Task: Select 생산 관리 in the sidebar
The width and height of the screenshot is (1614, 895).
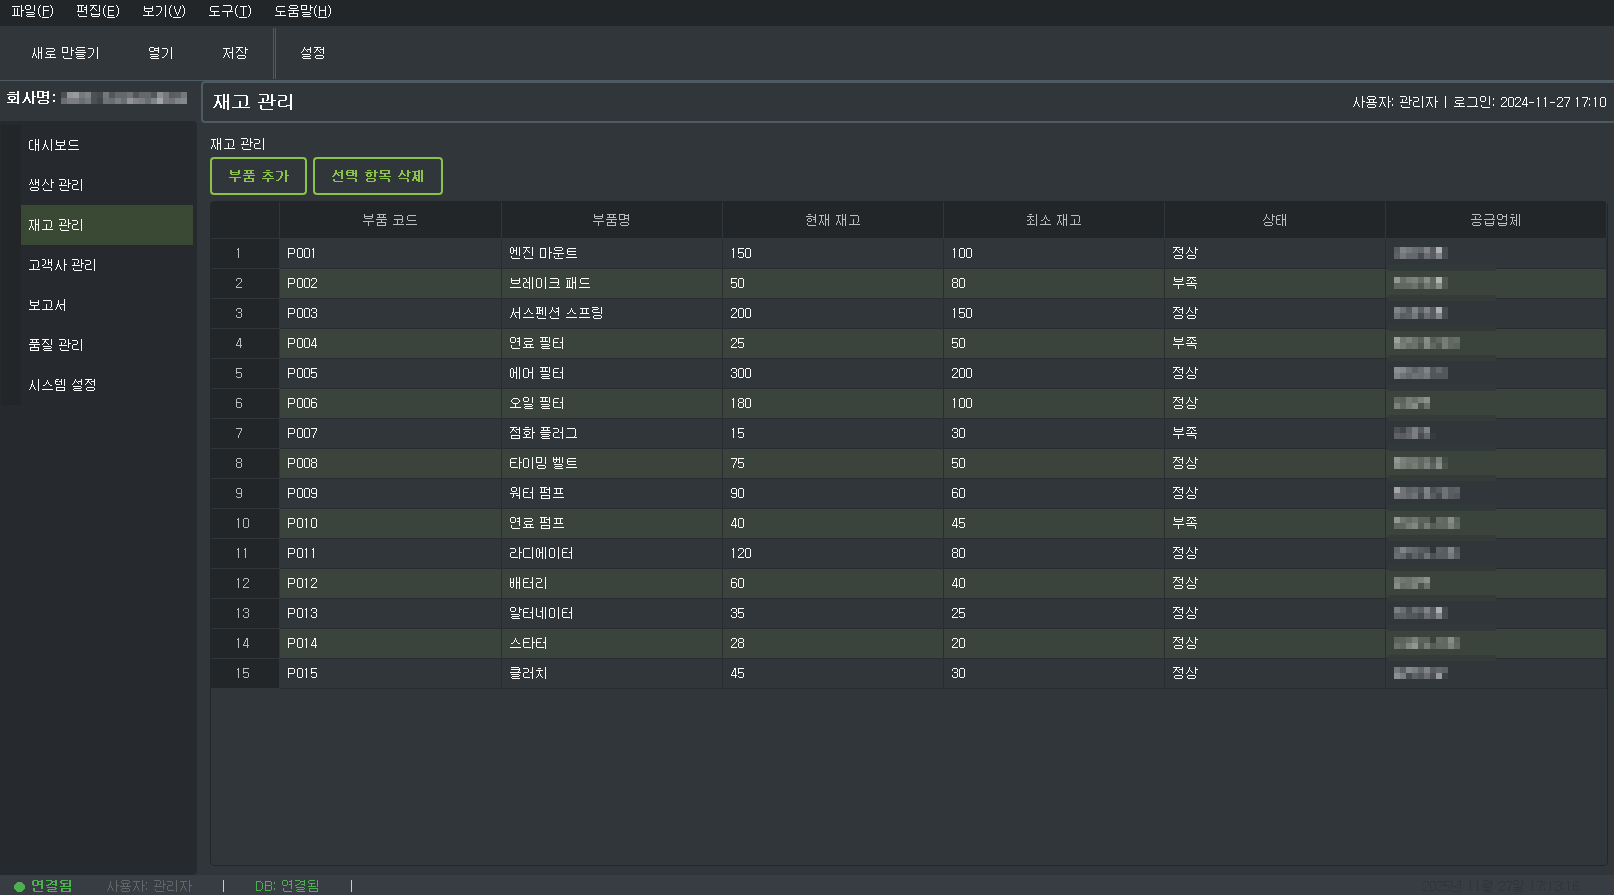Action: (56, 185)
